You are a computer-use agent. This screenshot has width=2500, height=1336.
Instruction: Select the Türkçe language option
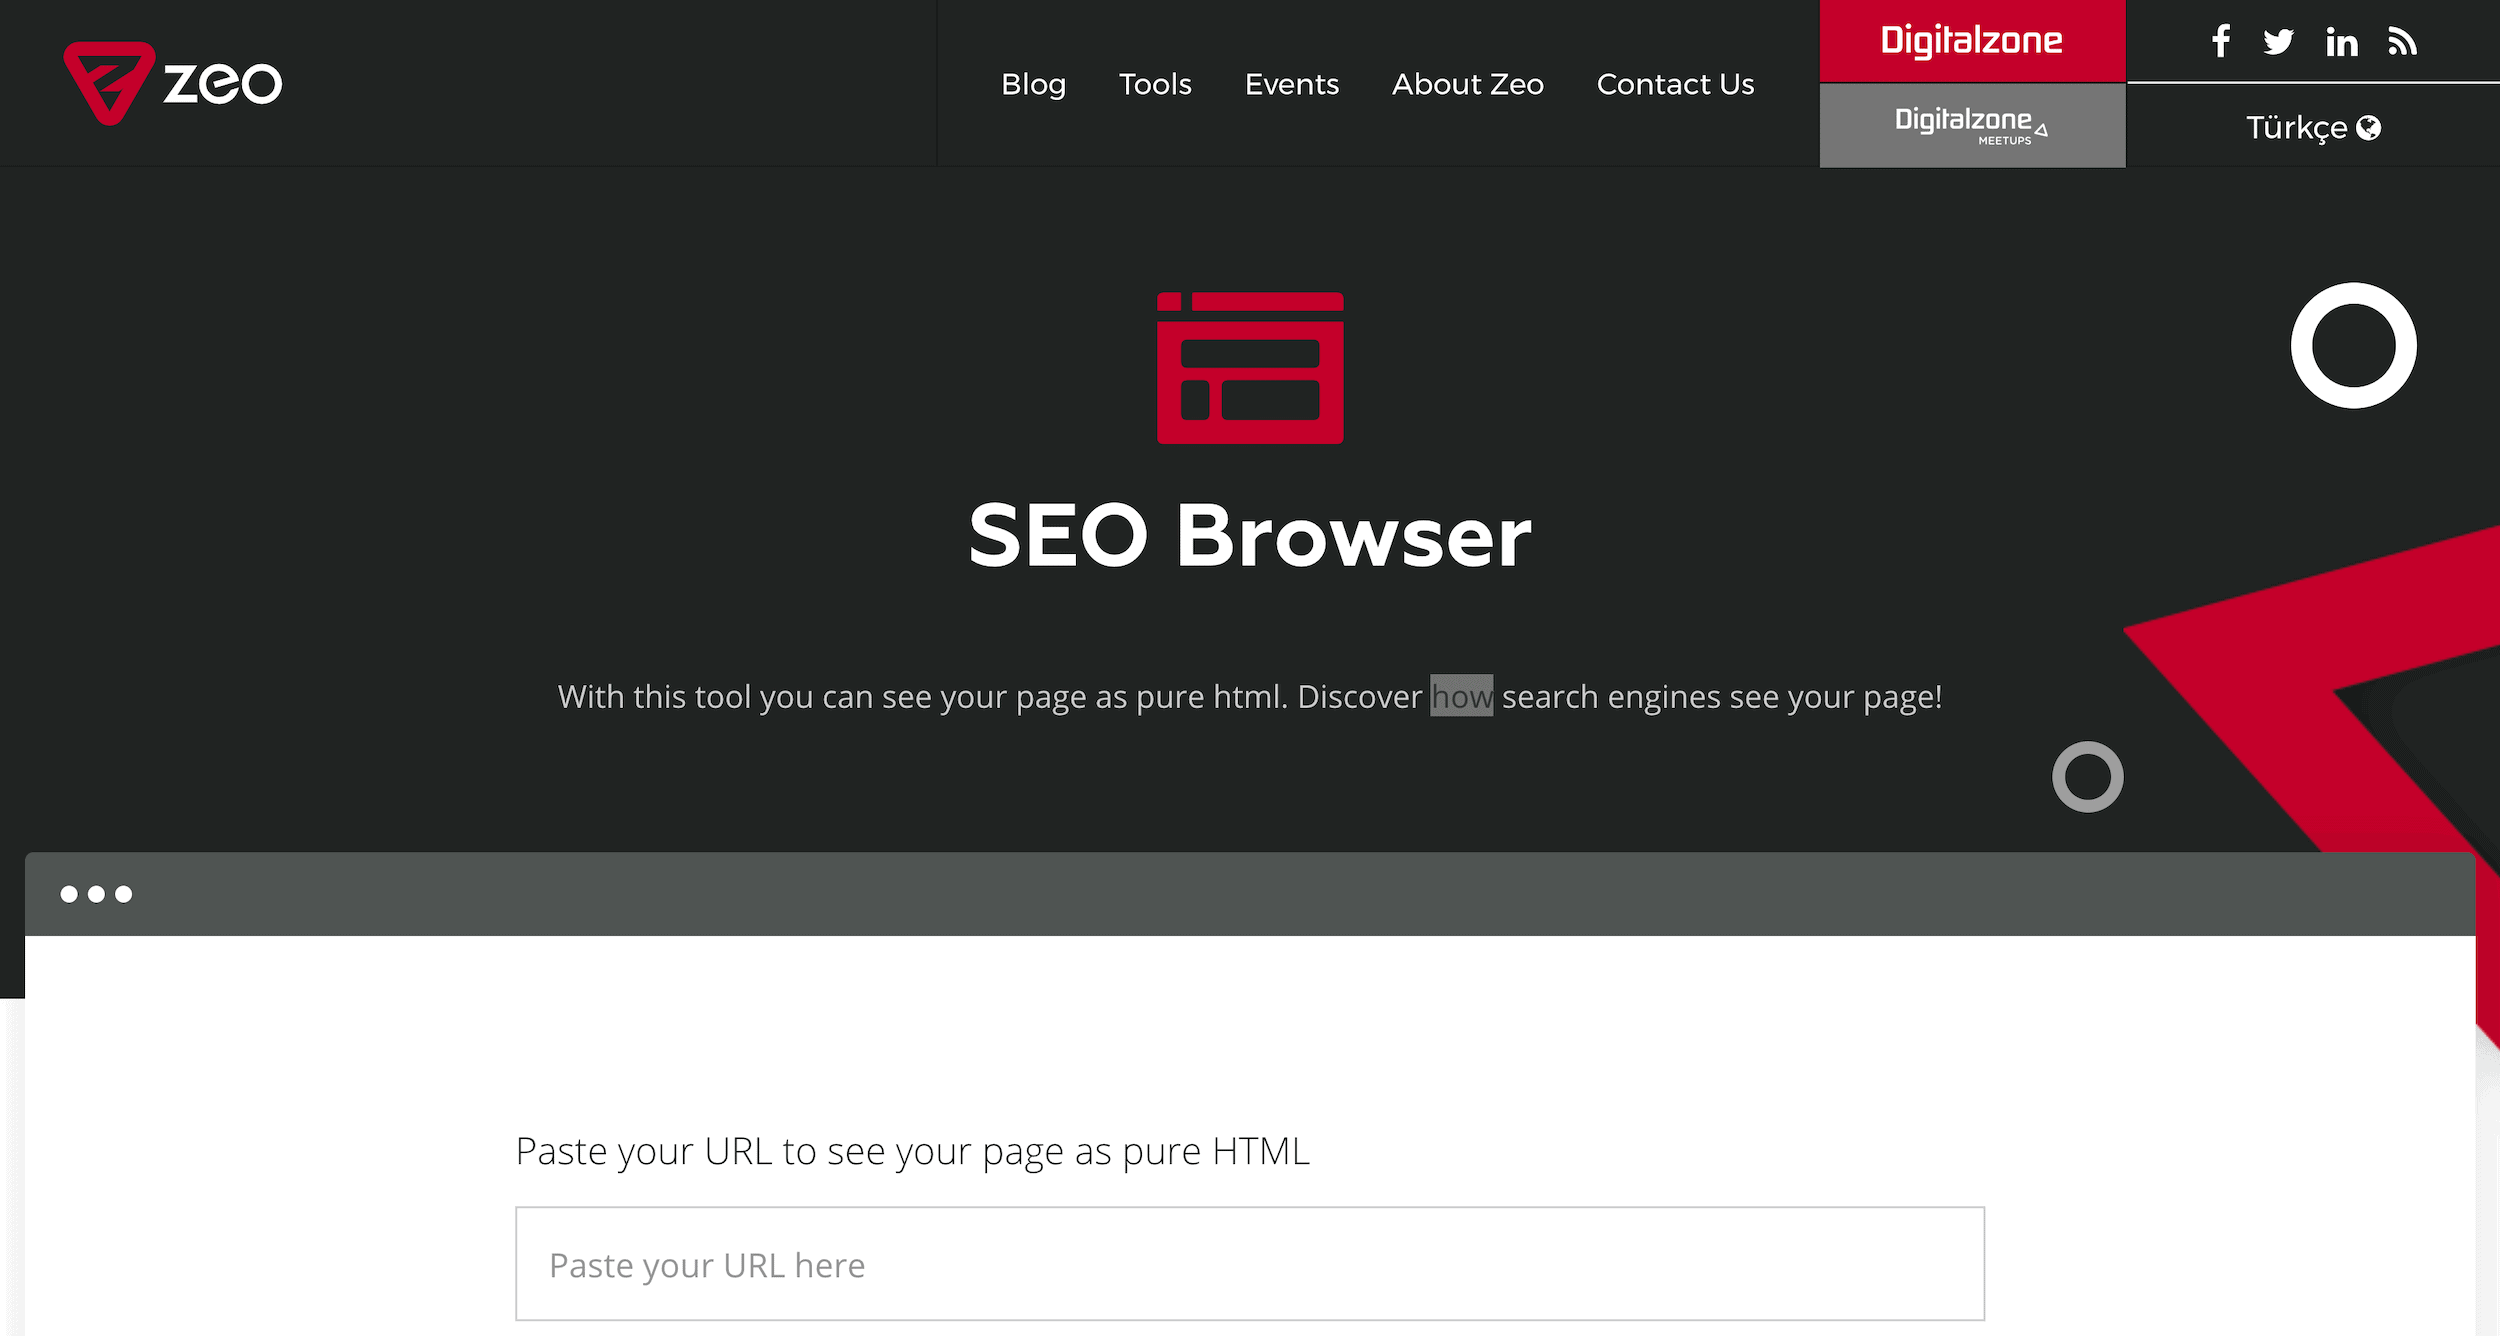pyautogui.click(x=2310, y=127)
